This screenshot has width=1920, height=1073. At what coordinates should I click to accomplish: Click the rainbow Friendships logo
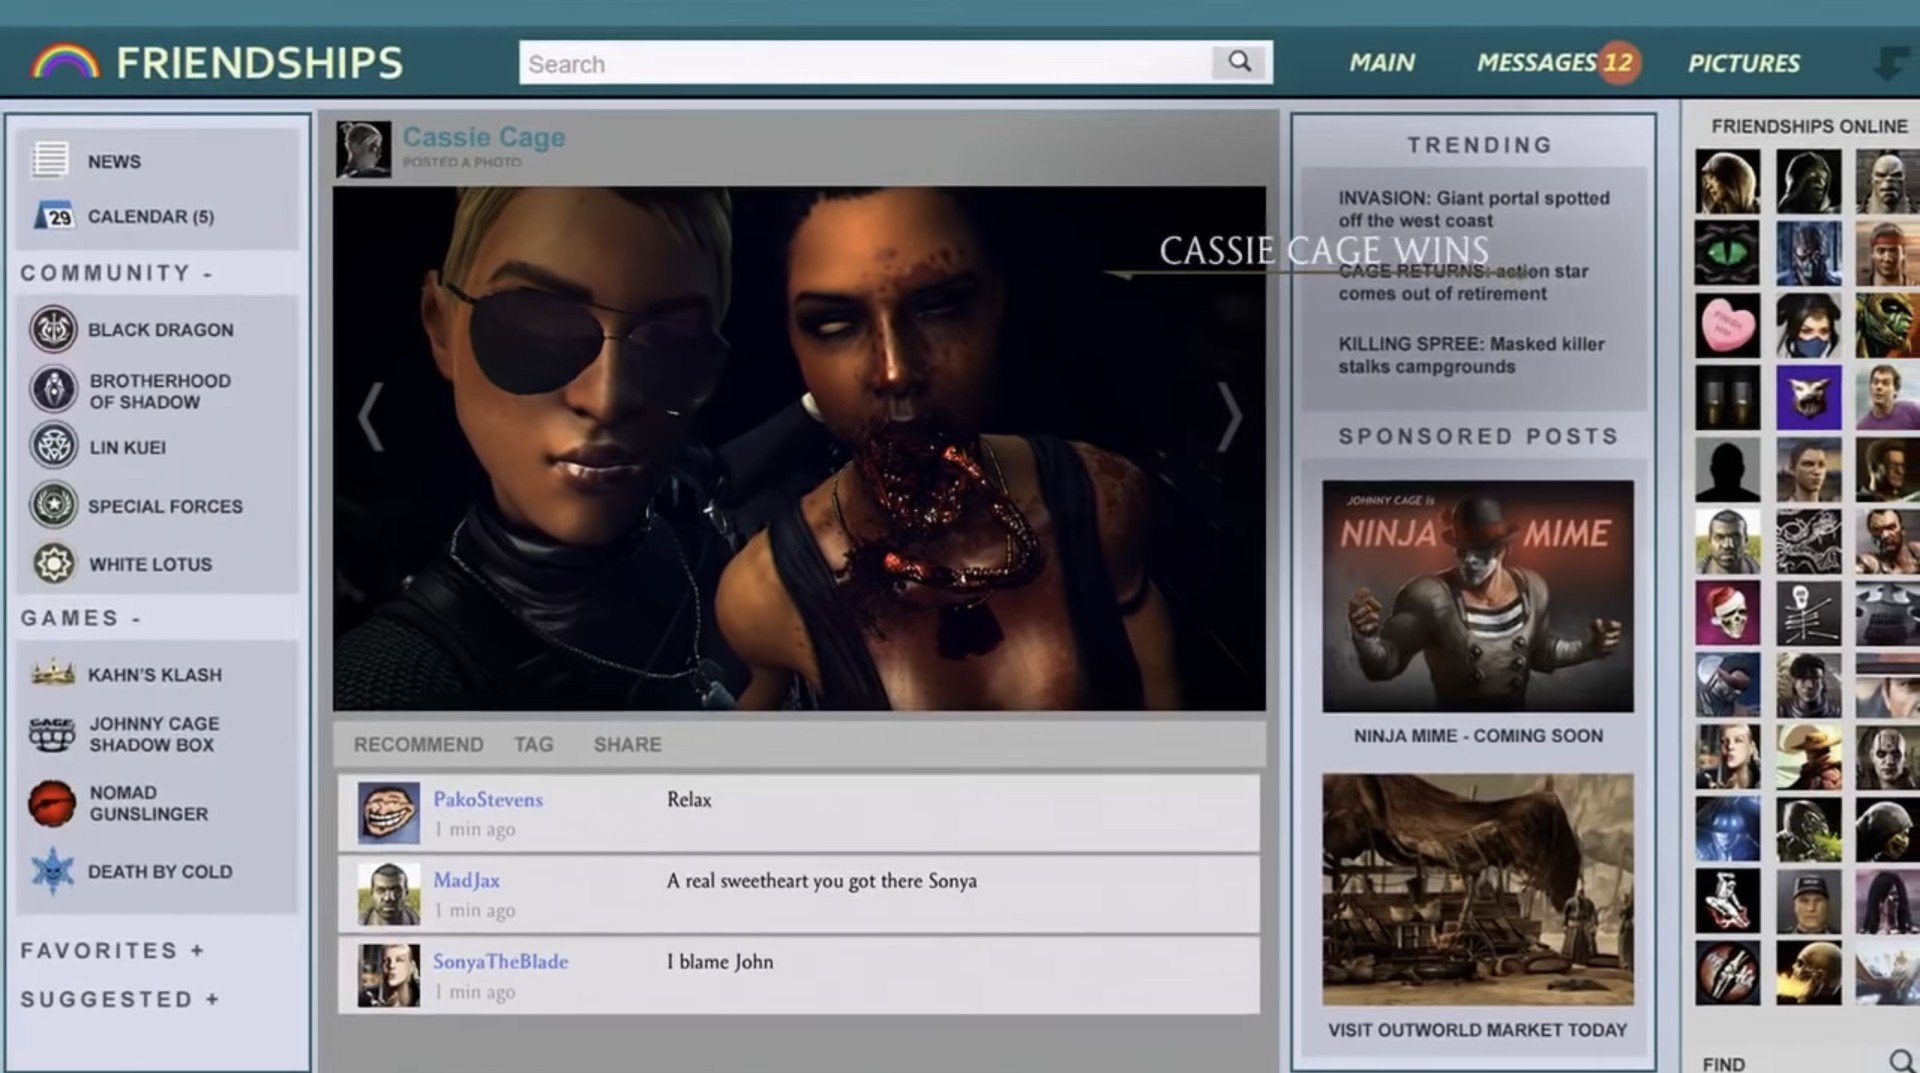(x=66, y=62)
